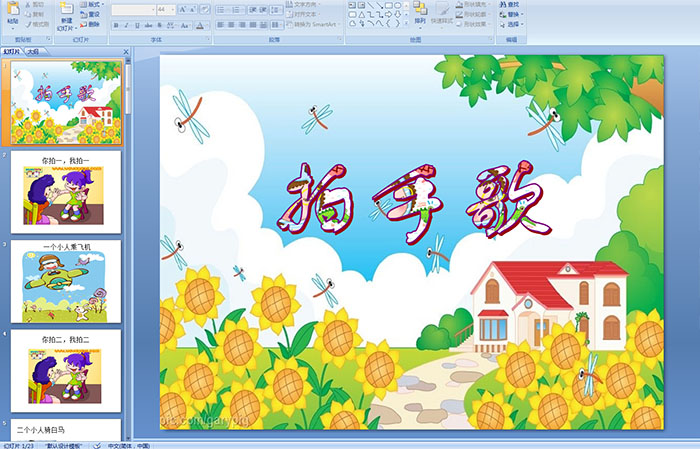
Task: Click the Replace (替换) button
Action: pyautogui.click(x=511, y=14)
